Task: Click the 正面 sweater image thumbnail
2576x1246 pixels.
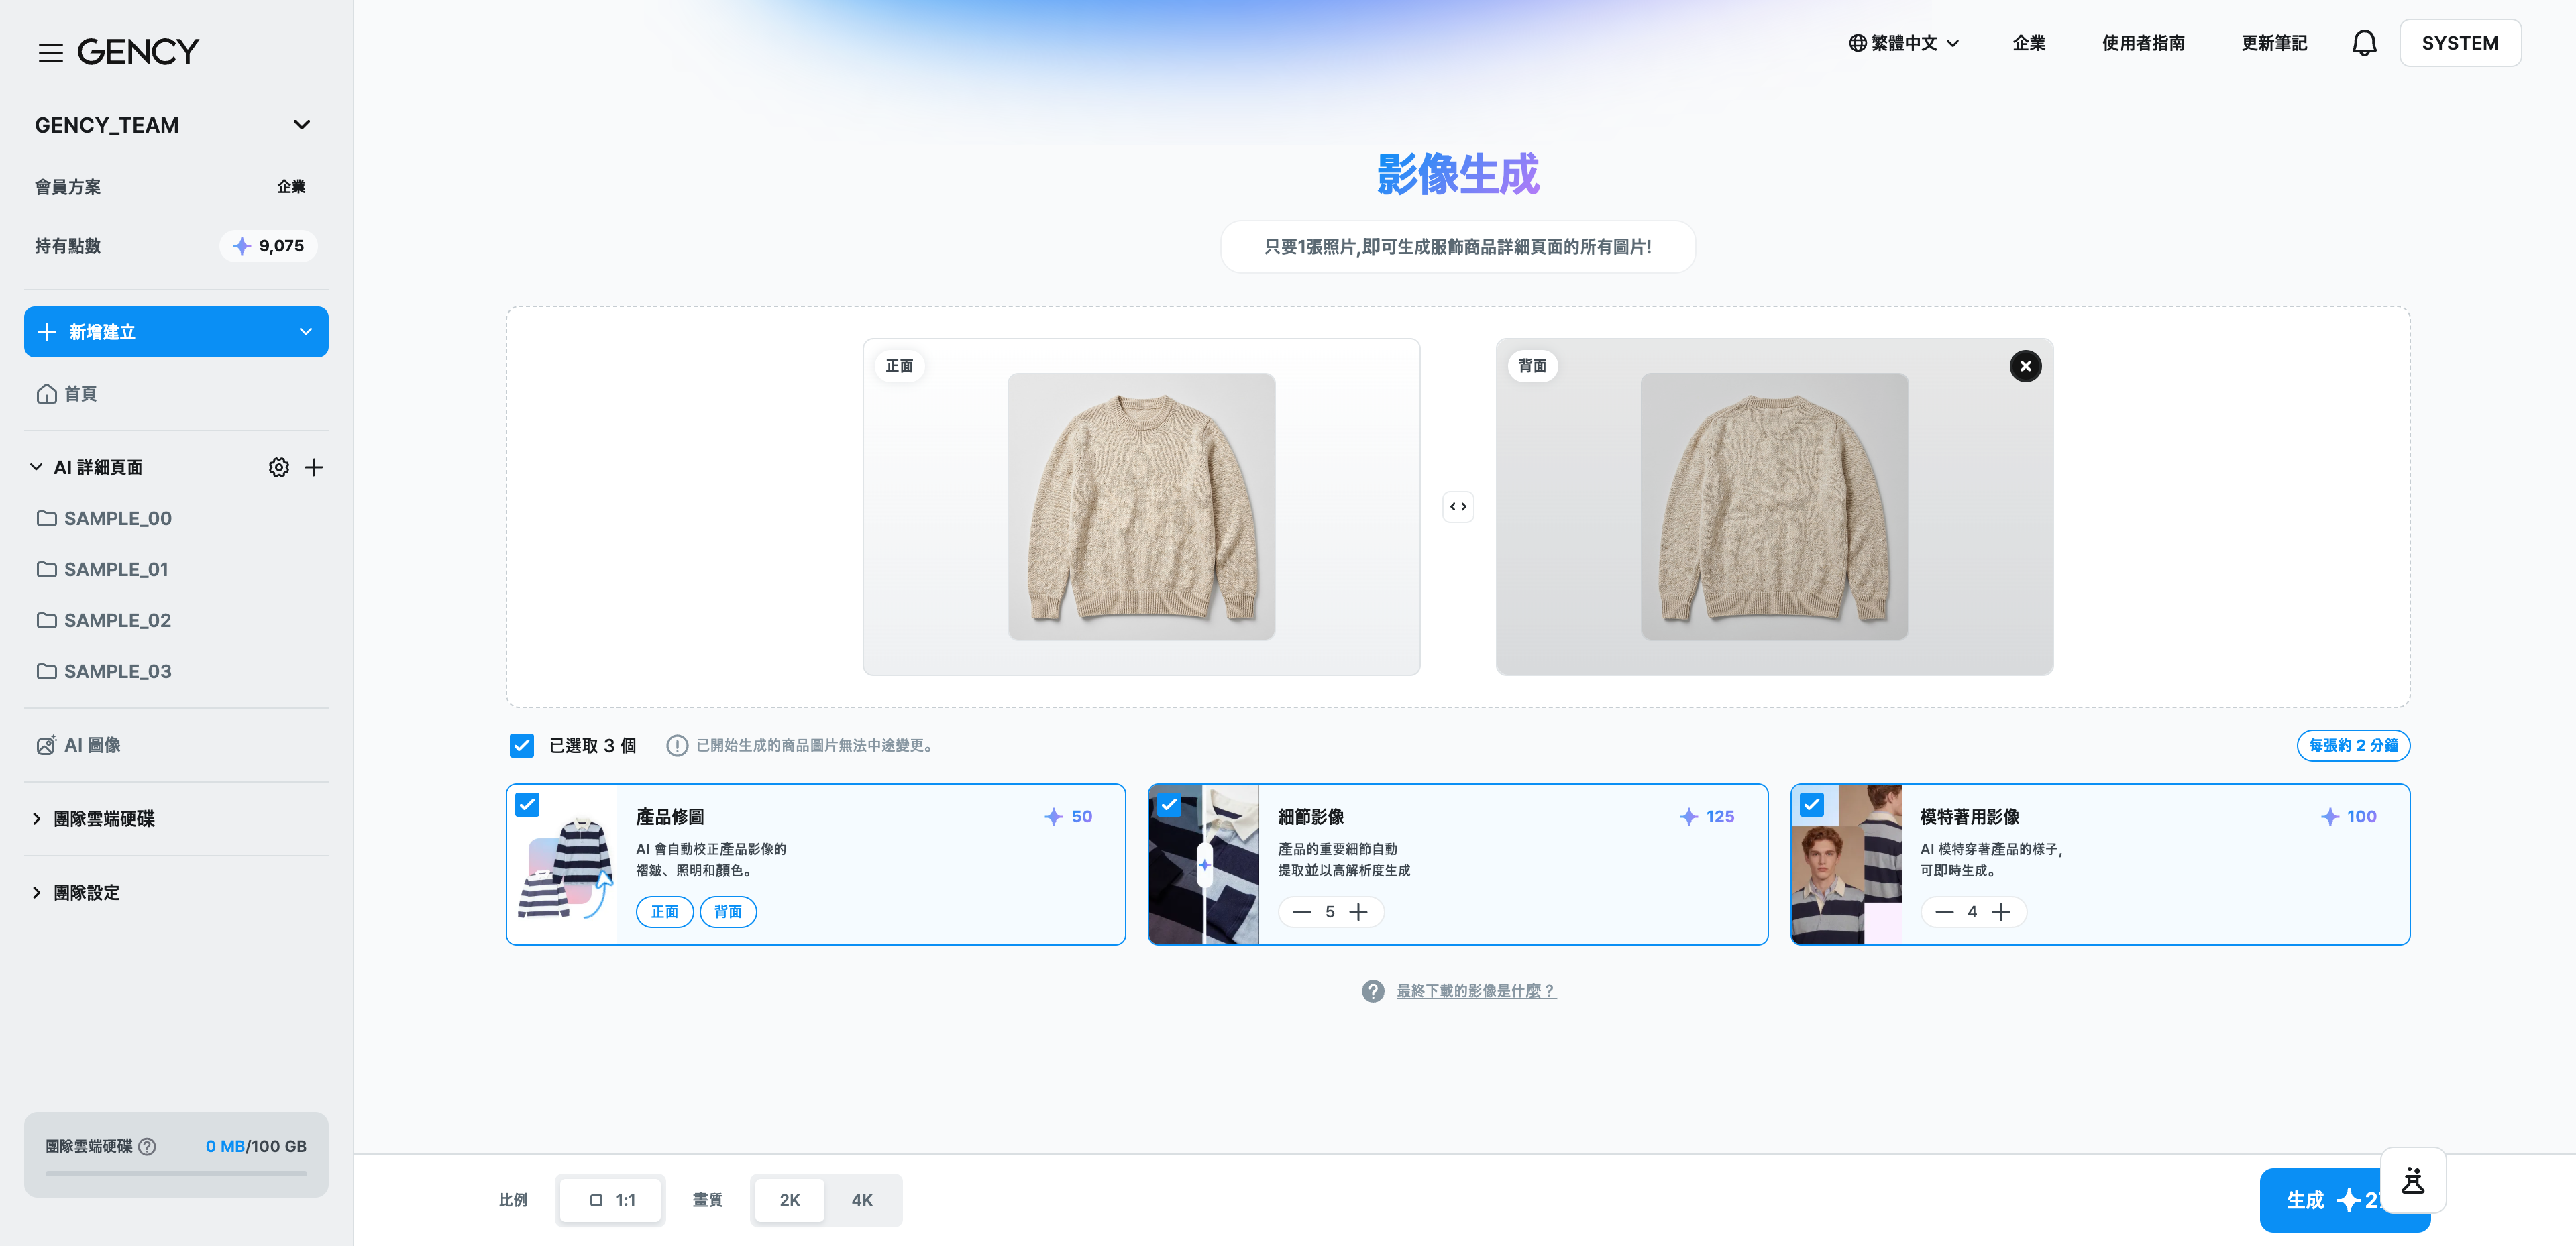Action: coord(1141,506)
